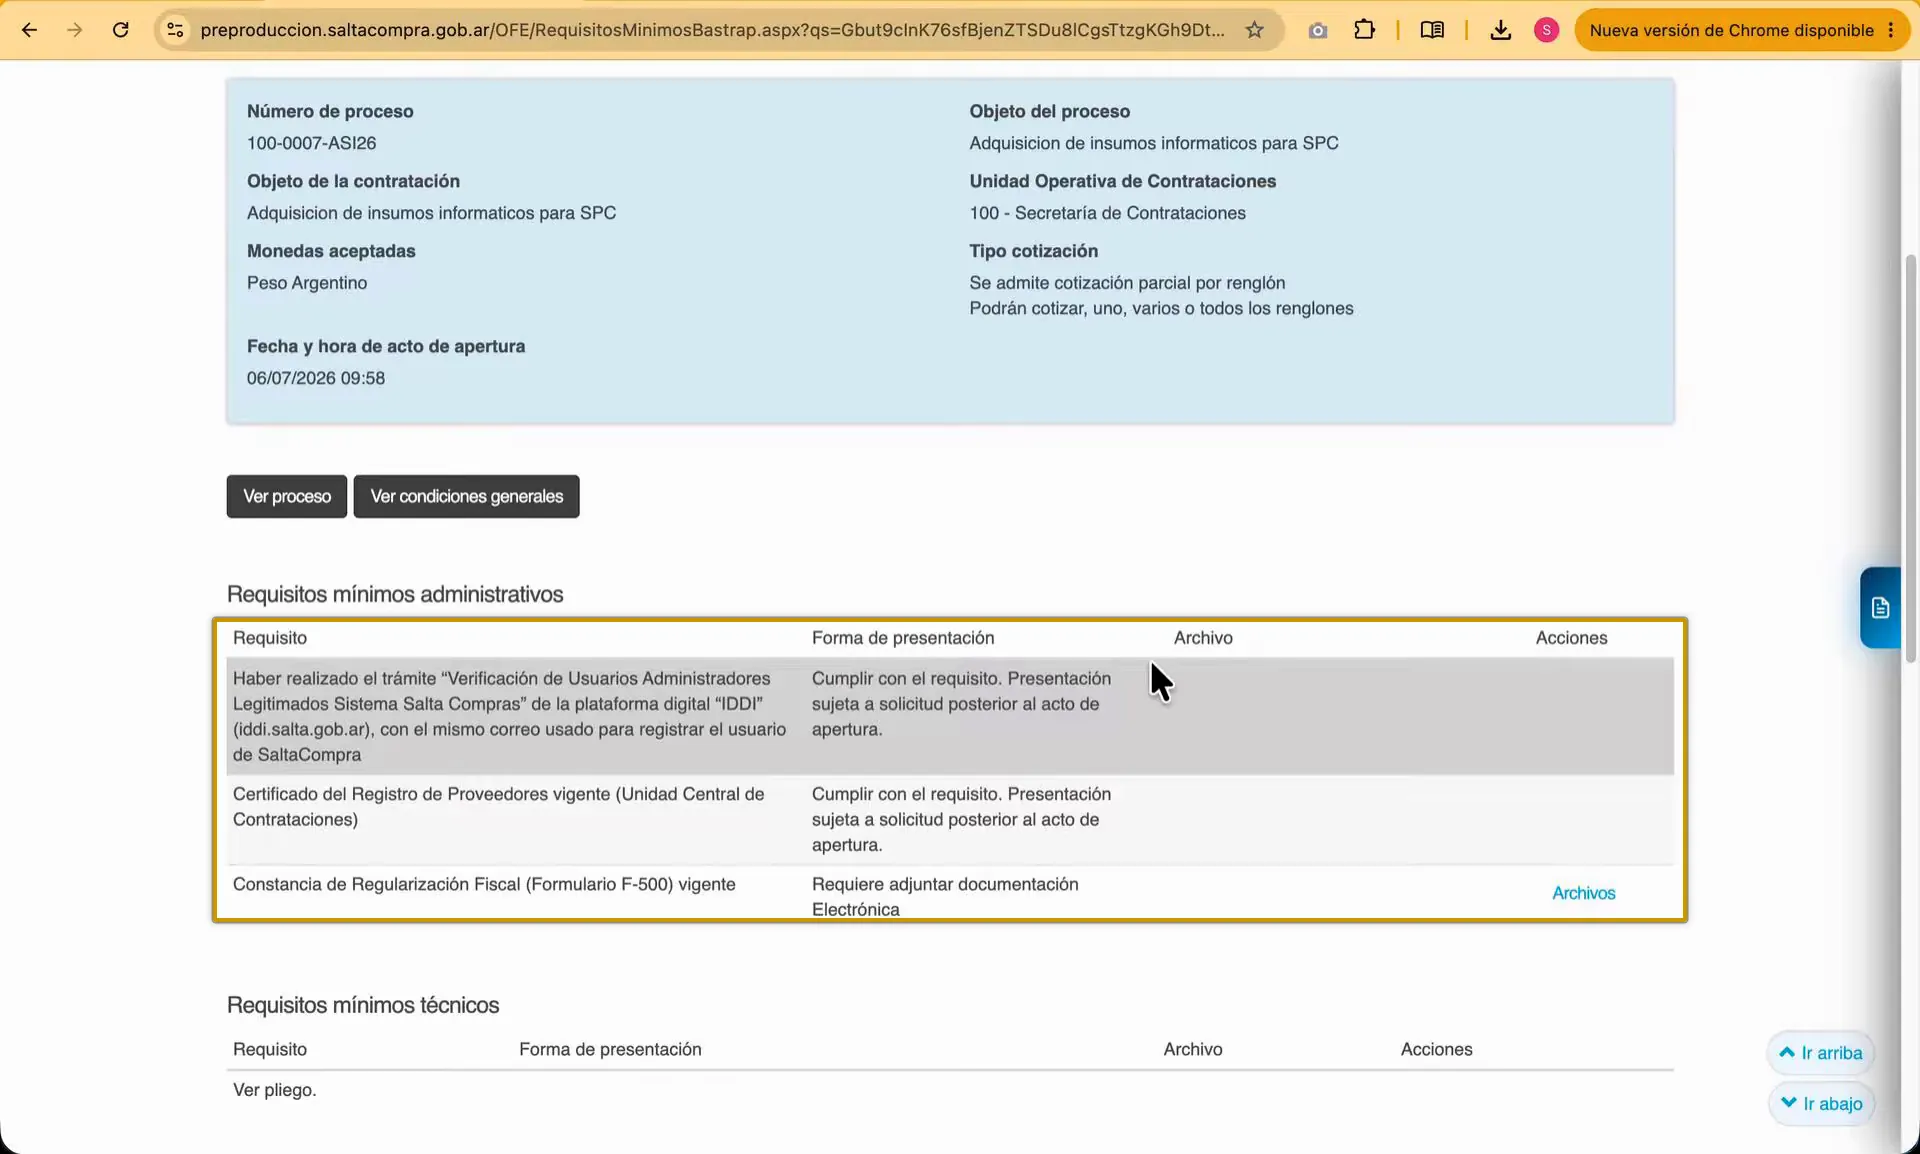Click opening date '06/07/2026 09:58'
Viewport: 1920px width, 1154px height.
[x=316, y=378]
